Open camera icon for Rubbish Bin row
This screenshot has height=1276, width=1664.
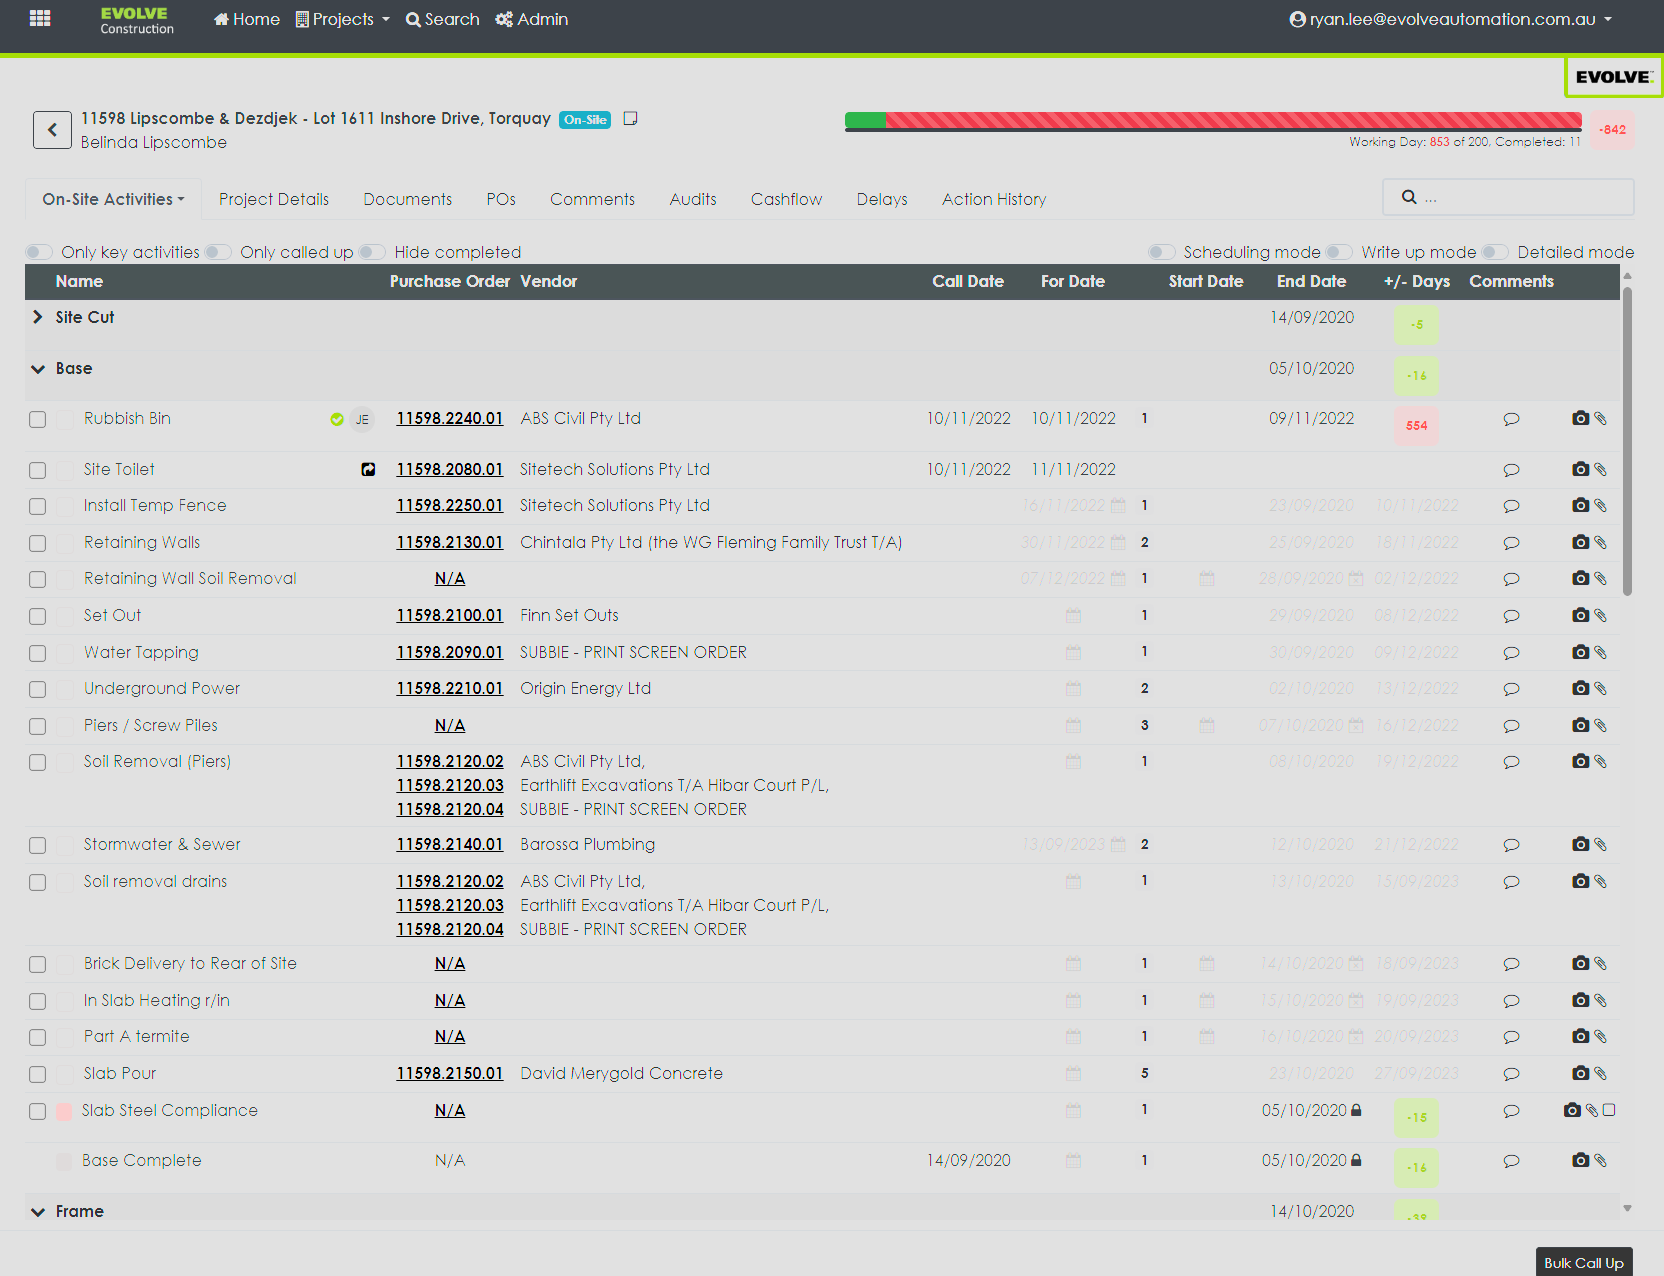(x=1580, y=418)
